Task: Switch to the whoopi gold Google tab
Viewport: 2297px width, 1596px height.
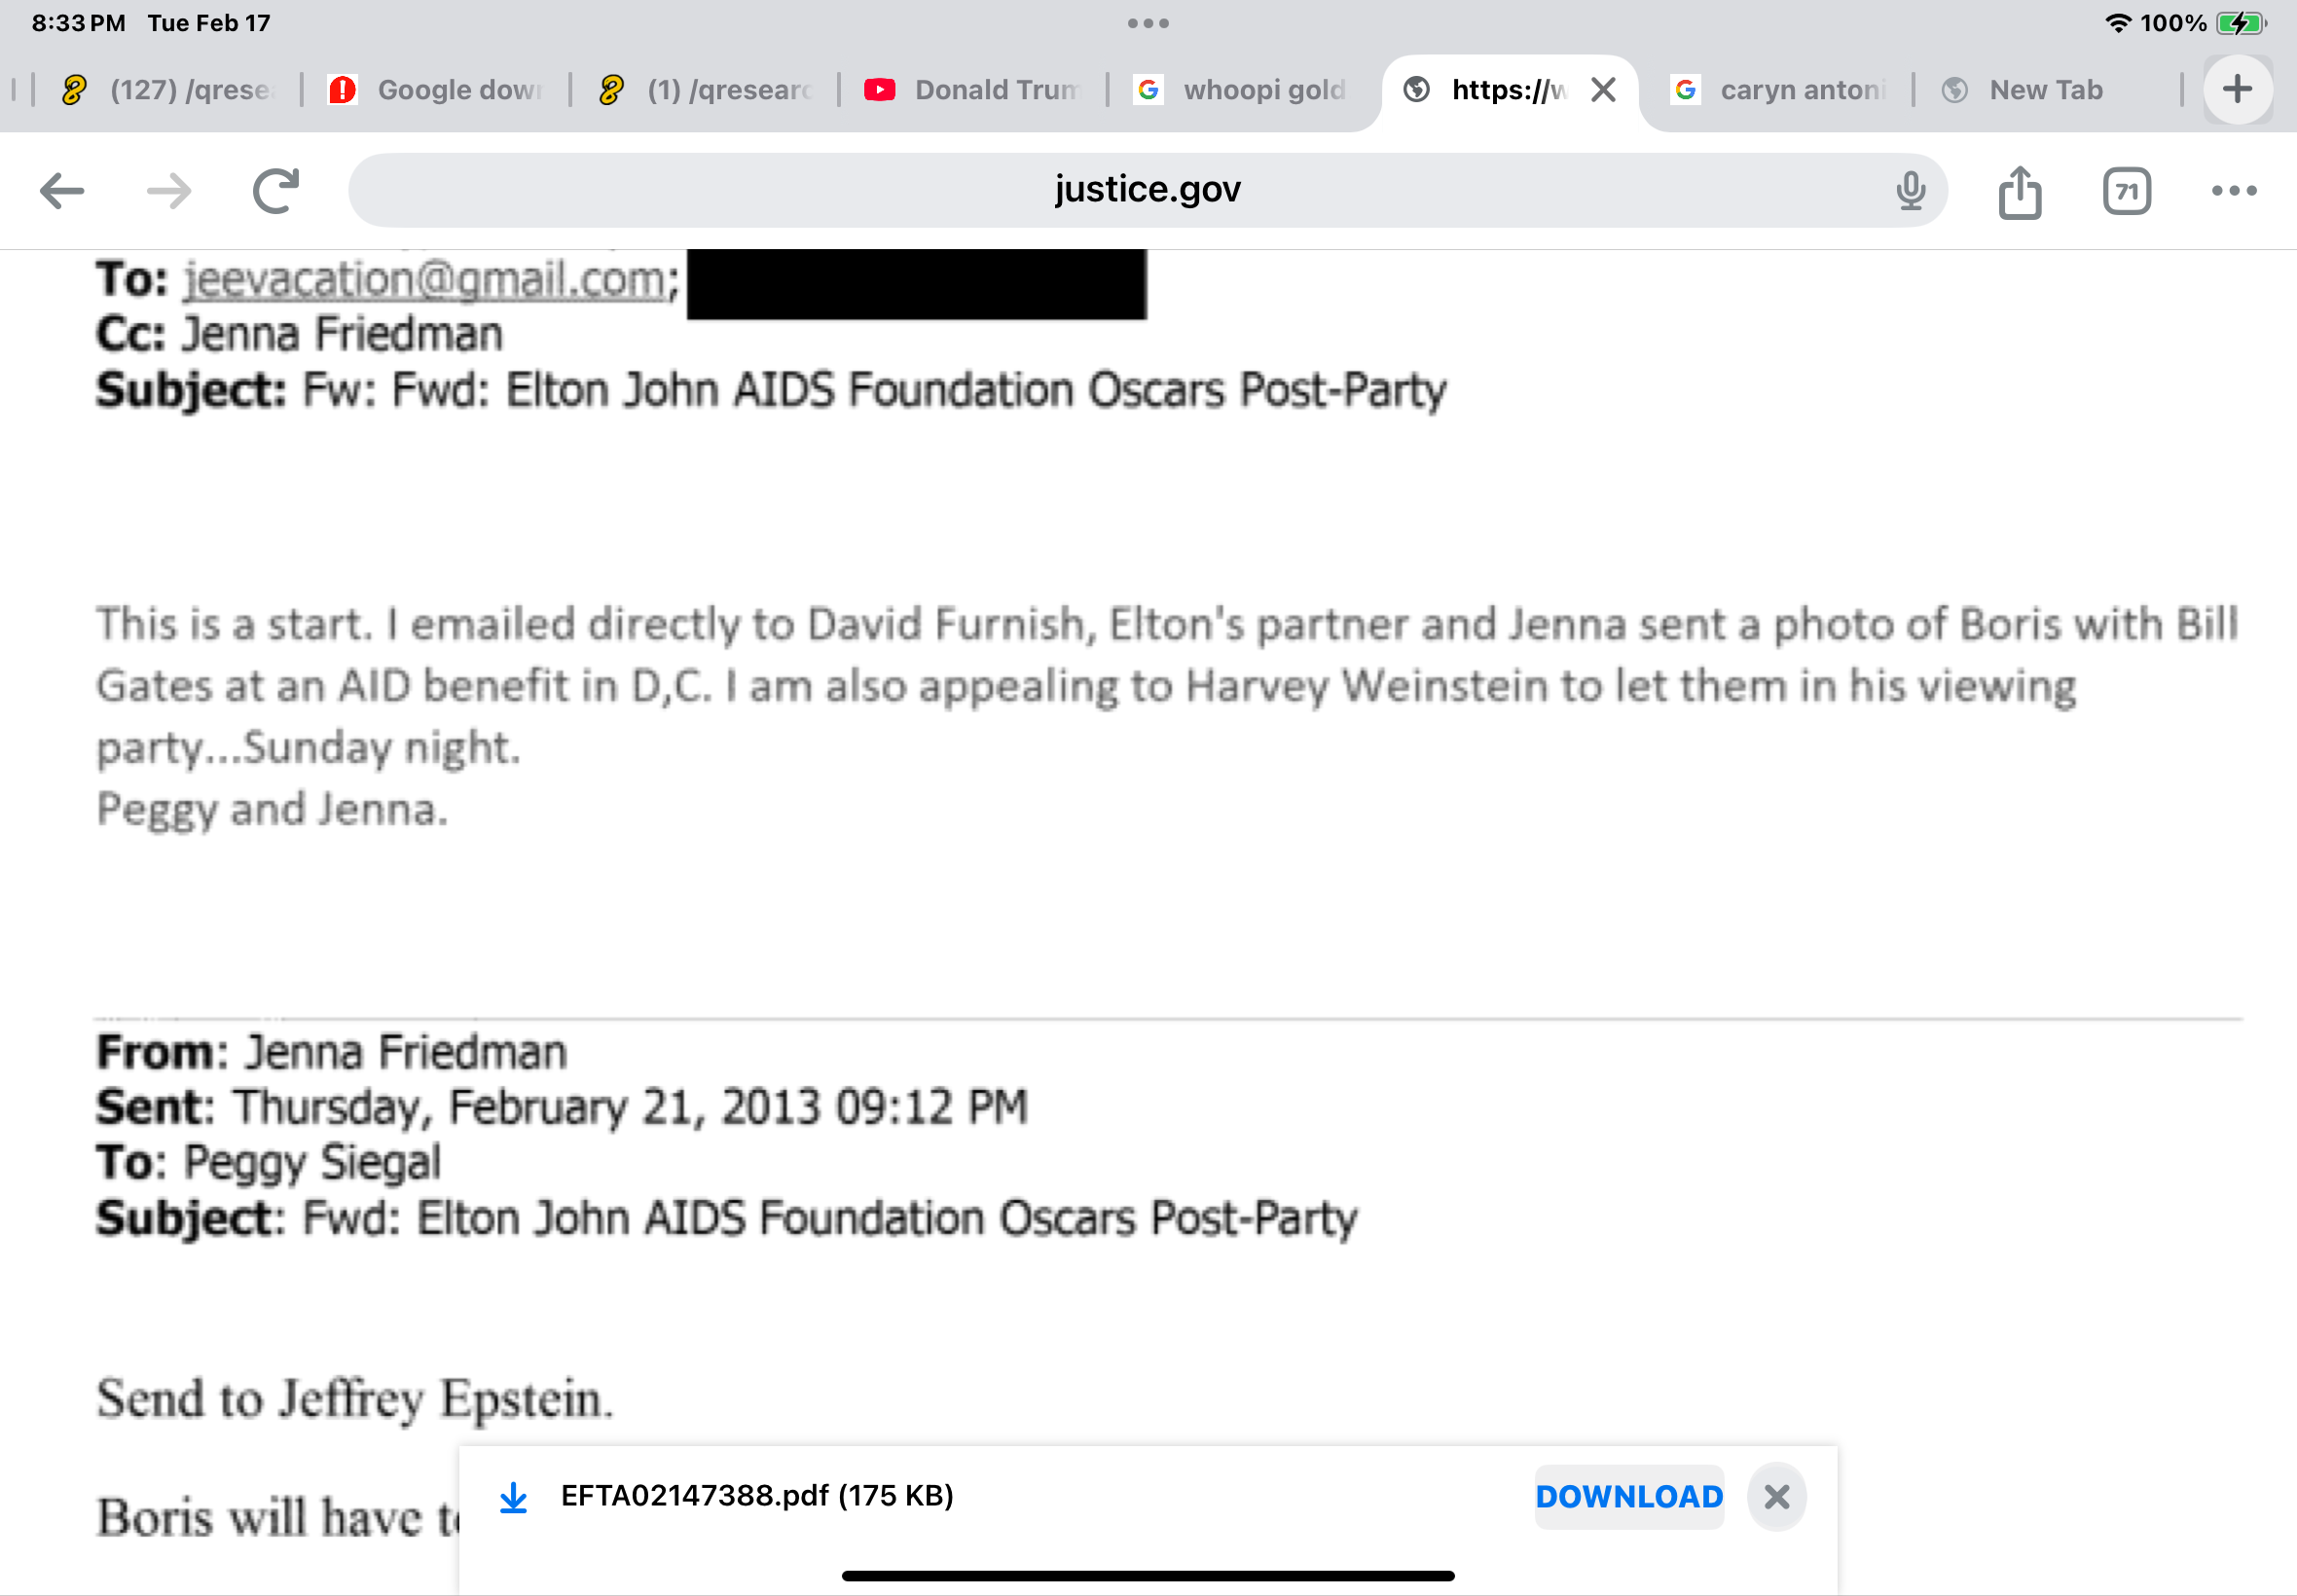Action: [1243, 90]
